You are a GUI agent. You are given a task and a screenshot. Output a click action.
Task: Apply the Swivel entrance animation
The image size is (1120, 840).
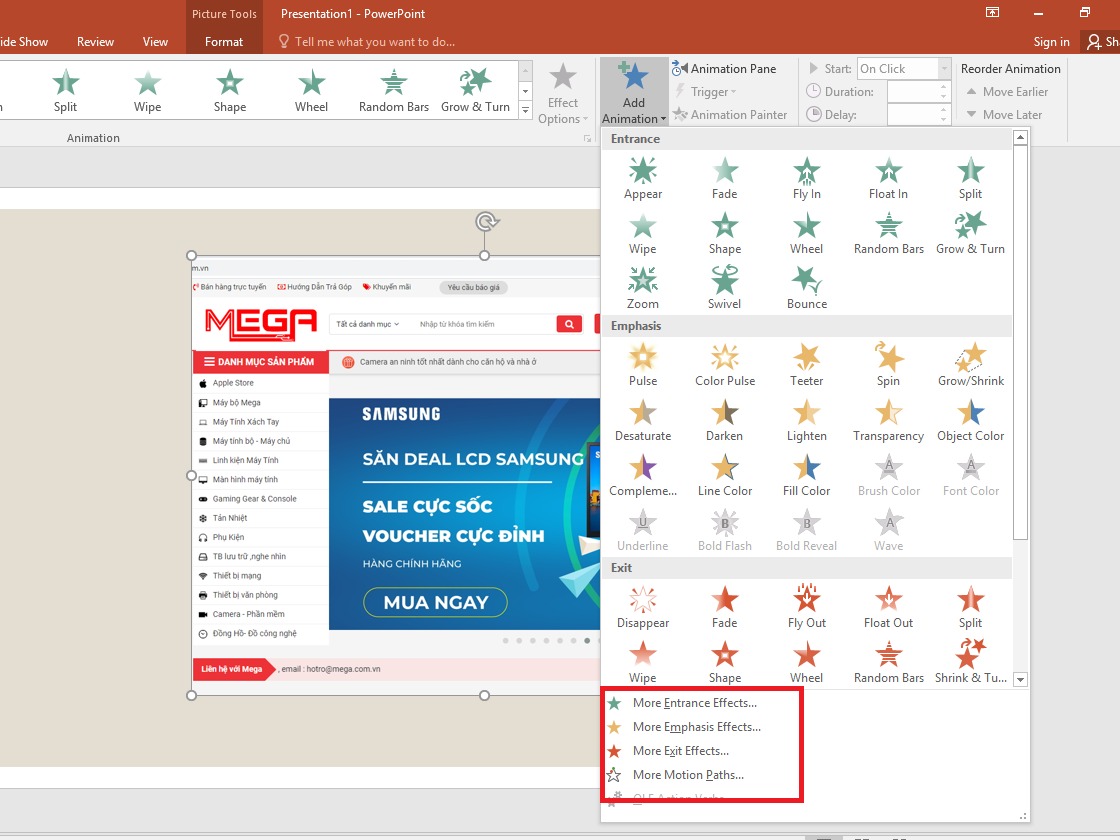coord(724,289)
